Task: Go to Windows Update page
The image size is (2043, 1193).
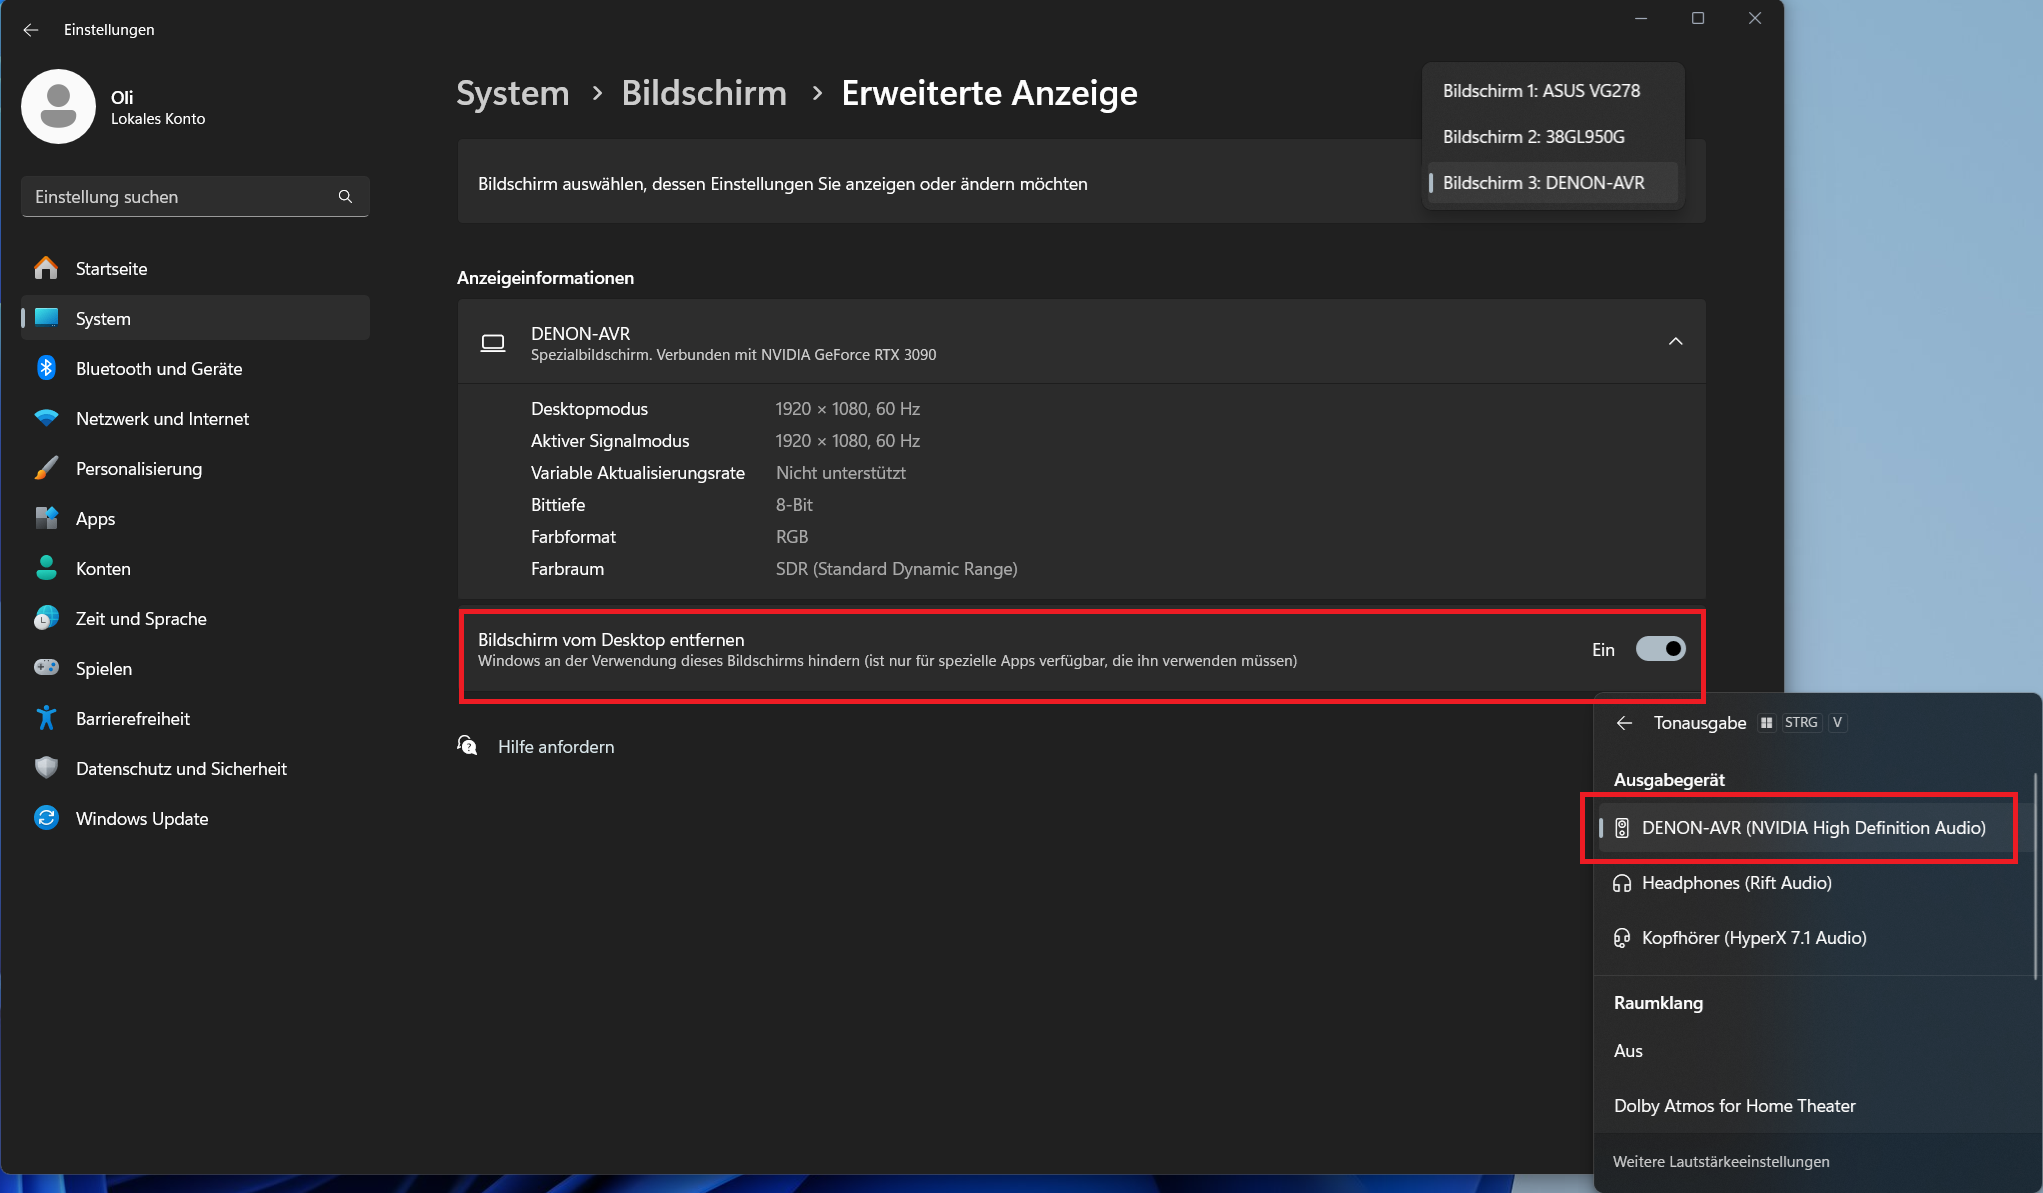Action: (142, 819)
